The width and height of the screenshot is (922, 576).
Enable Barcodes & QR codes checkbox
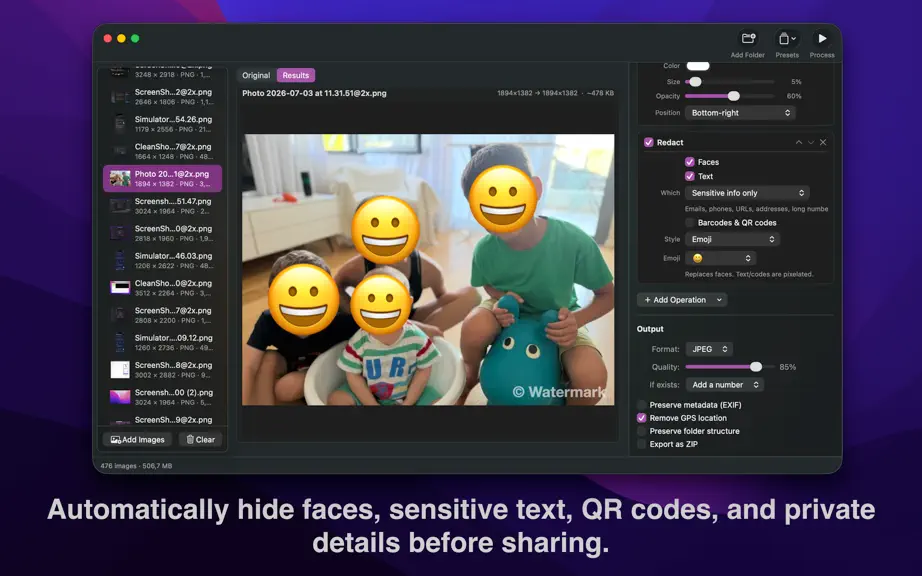coord(690,223)
